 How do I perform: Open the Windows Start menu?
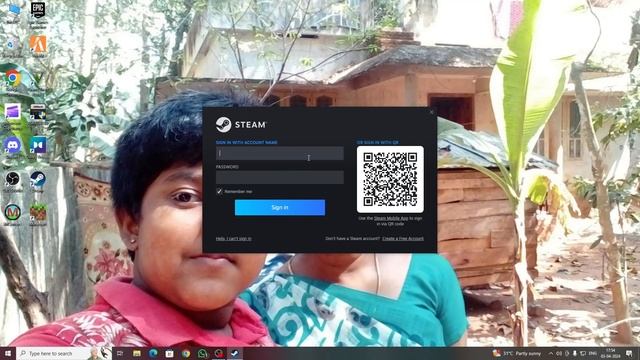[x=8, y=353]
